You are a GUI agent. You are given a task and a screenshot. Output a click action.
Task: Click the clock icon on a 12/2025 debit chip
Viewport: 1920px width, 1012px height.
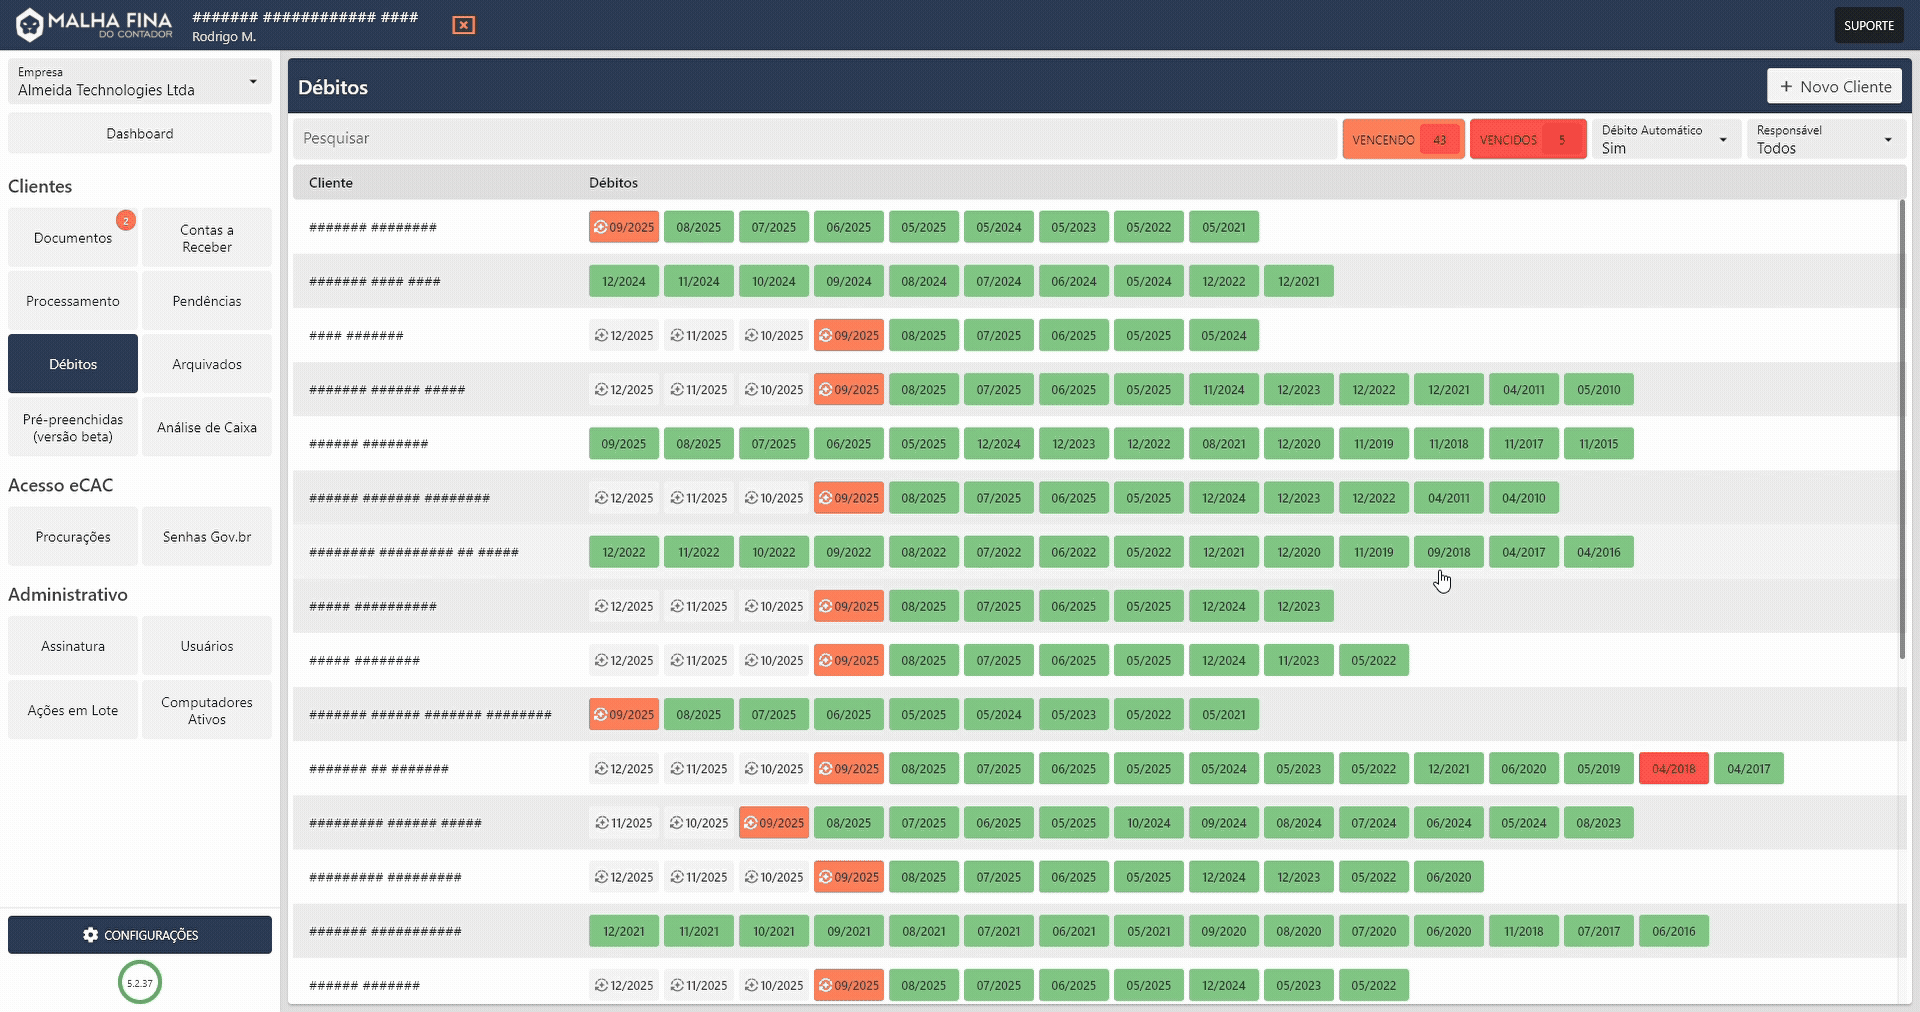pyautogui.click(x=600, y=335)
